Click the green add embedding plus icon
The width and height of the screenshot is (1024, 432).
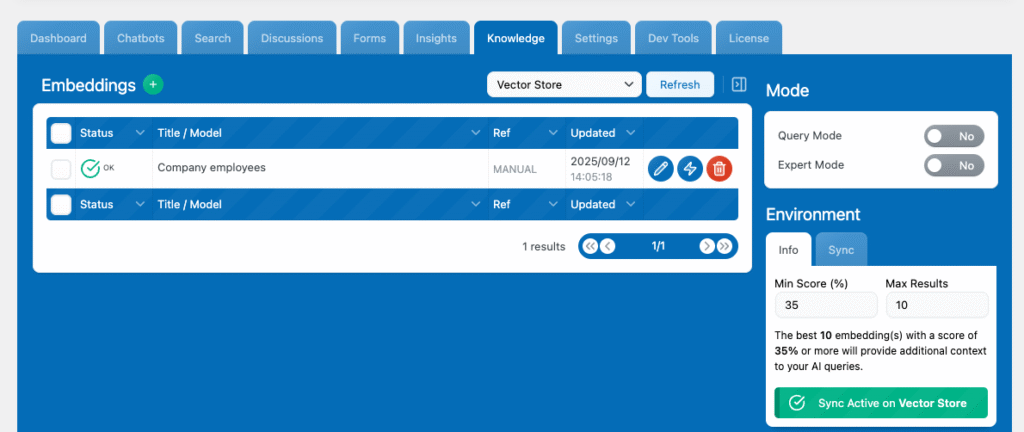click(152, 85)
